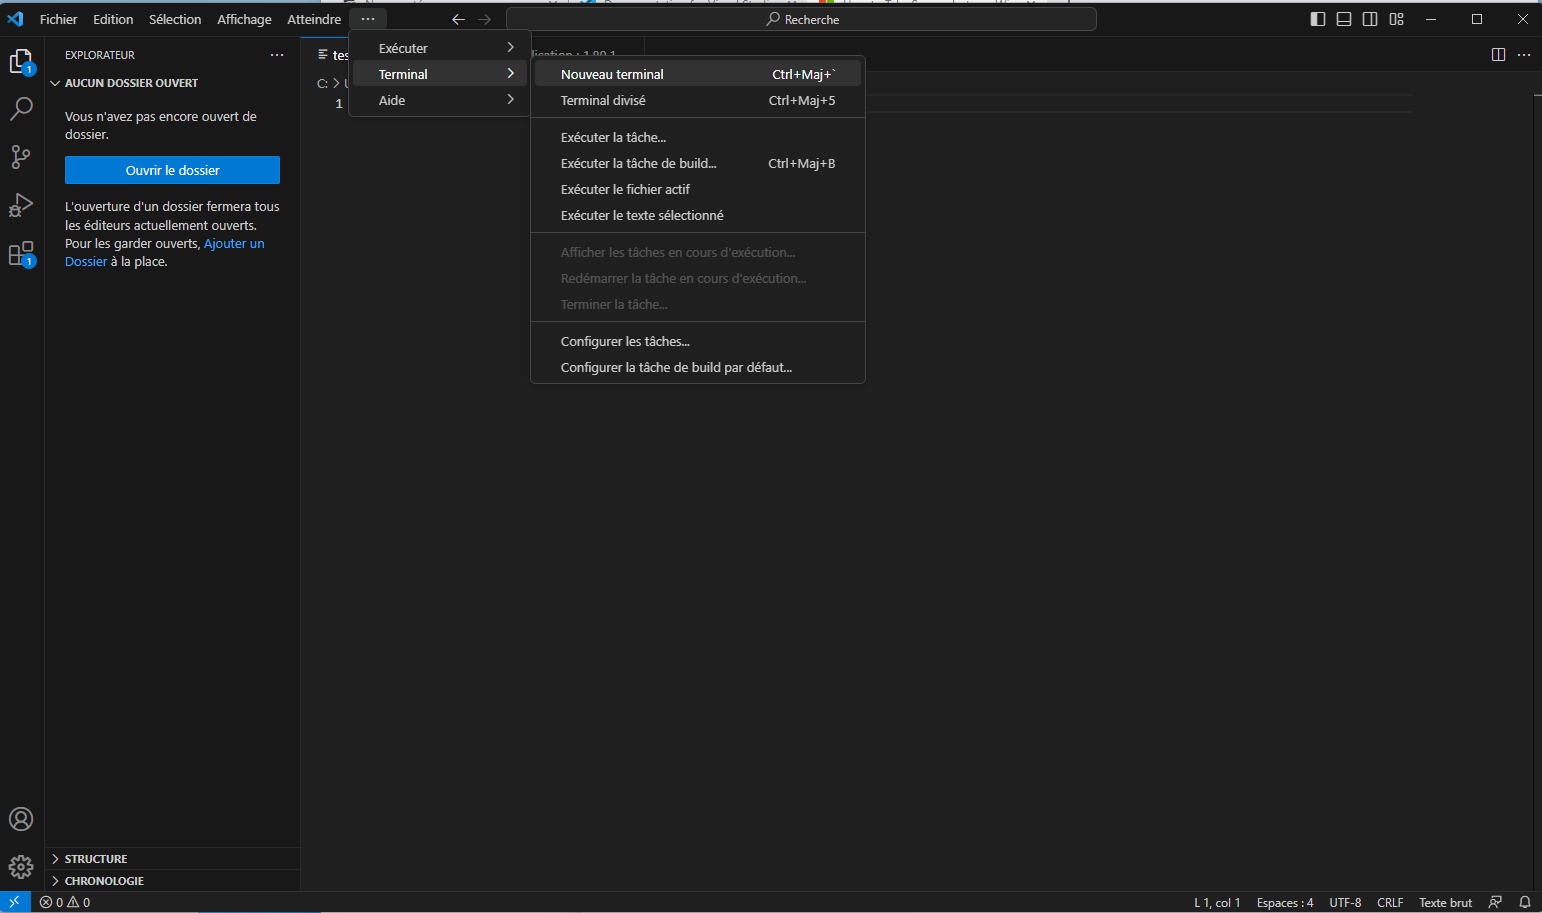Click the Ajouter un Dossier link
Screen dimensions: 1542x913
coord(234,243)
